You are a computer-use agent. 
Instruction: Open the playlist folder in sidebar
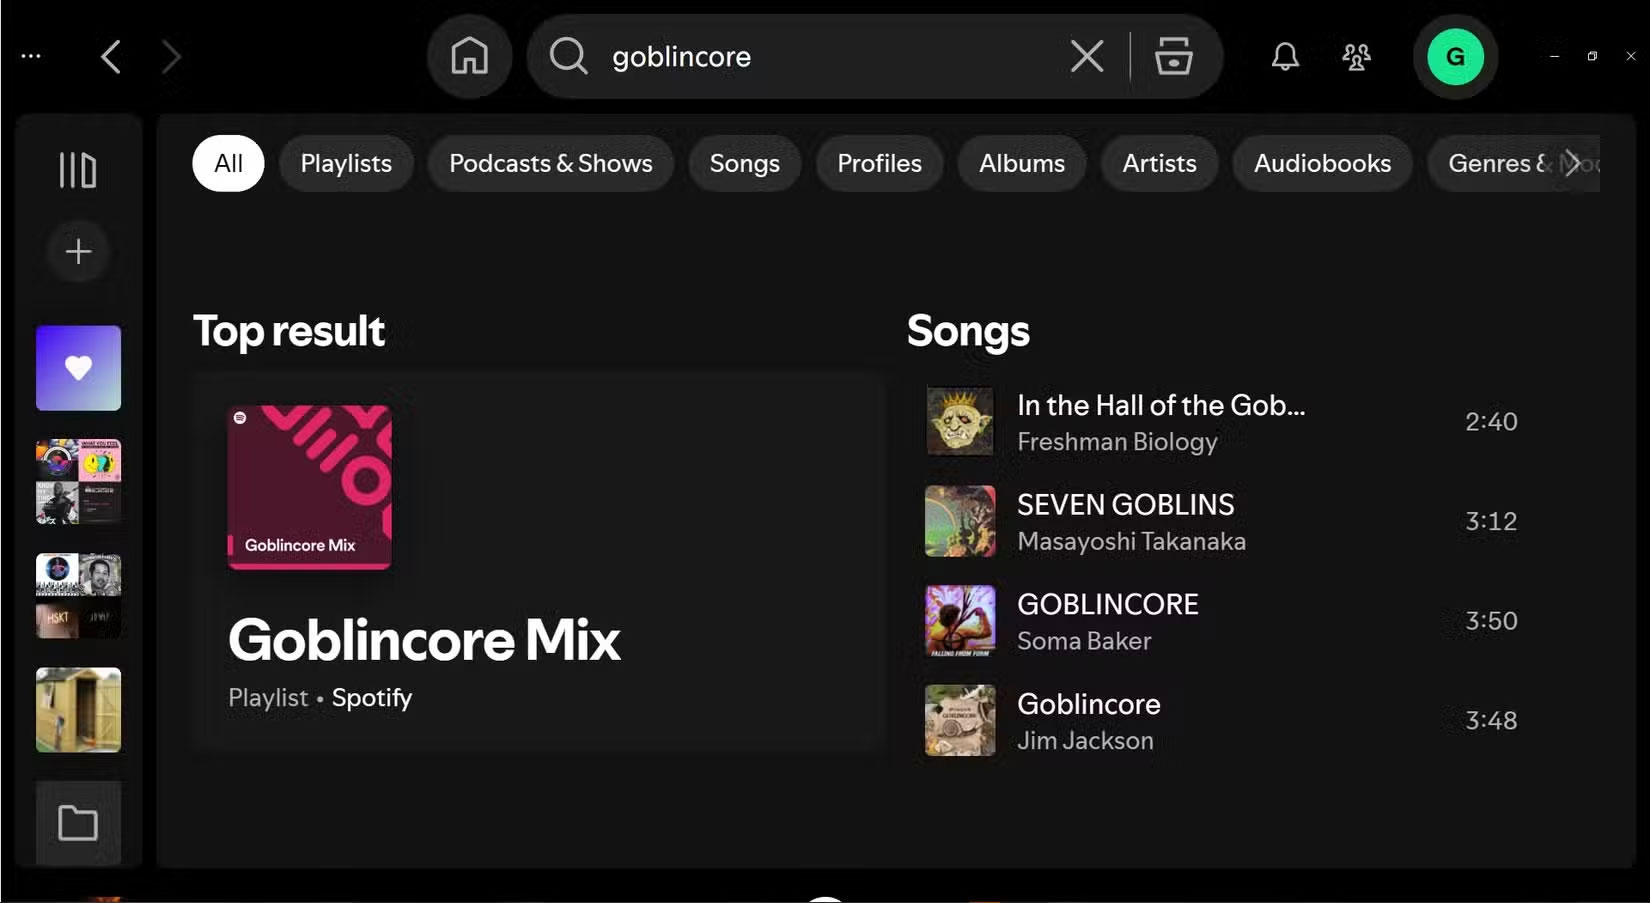point(78,823)
